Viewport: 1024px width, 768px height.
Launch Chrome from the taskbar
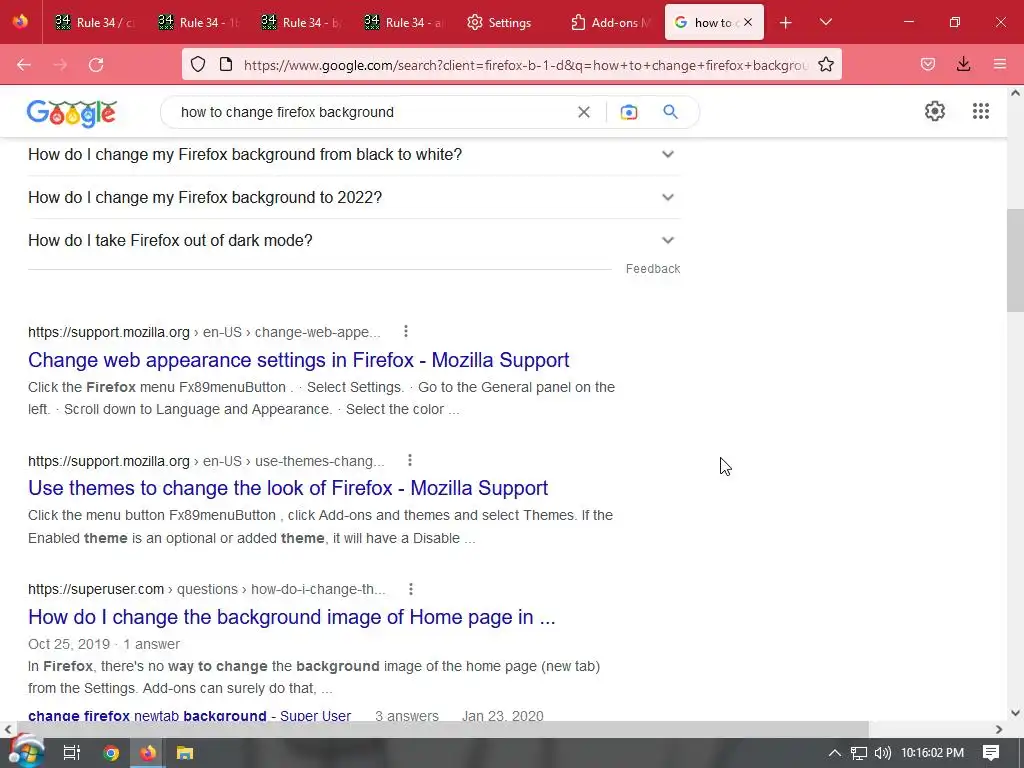pyautogui.click(x=111, y=753)
